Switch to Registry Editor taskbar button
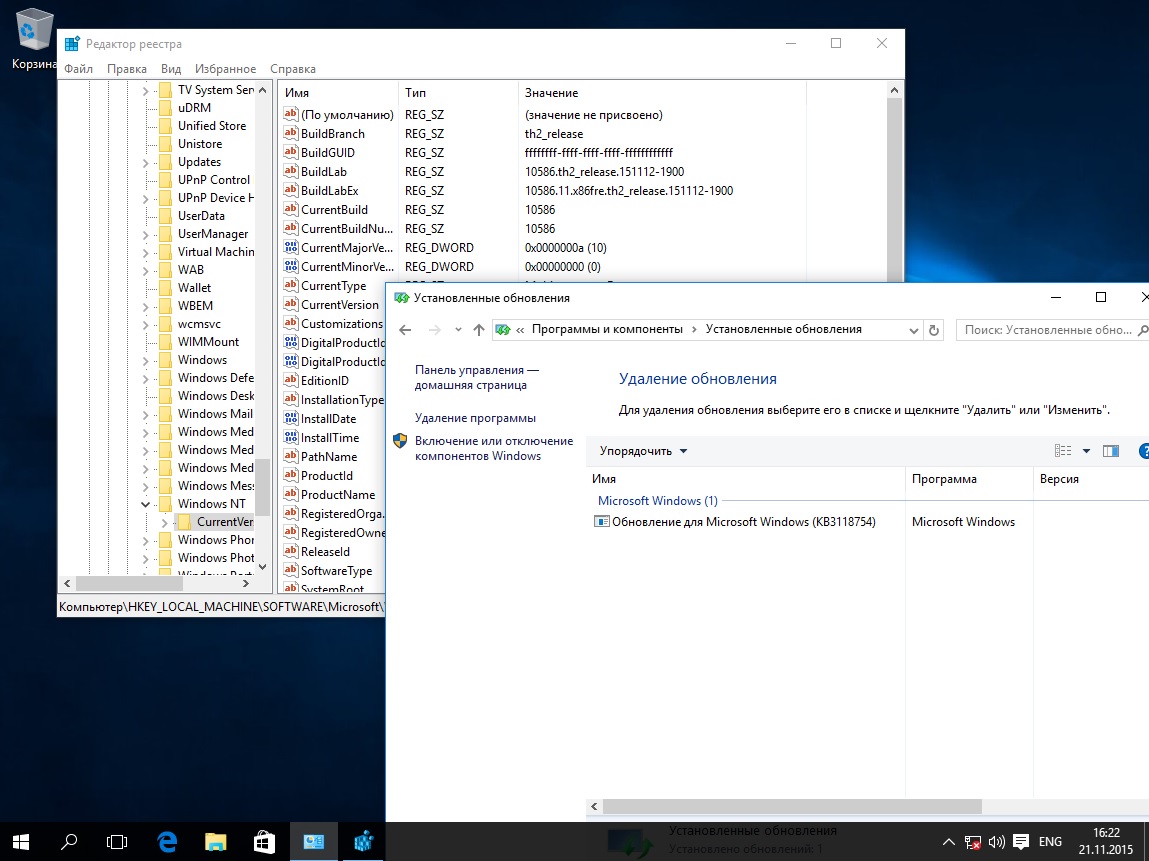The width and height of the screenshot is (1149, 861). [x=363, y=842]
